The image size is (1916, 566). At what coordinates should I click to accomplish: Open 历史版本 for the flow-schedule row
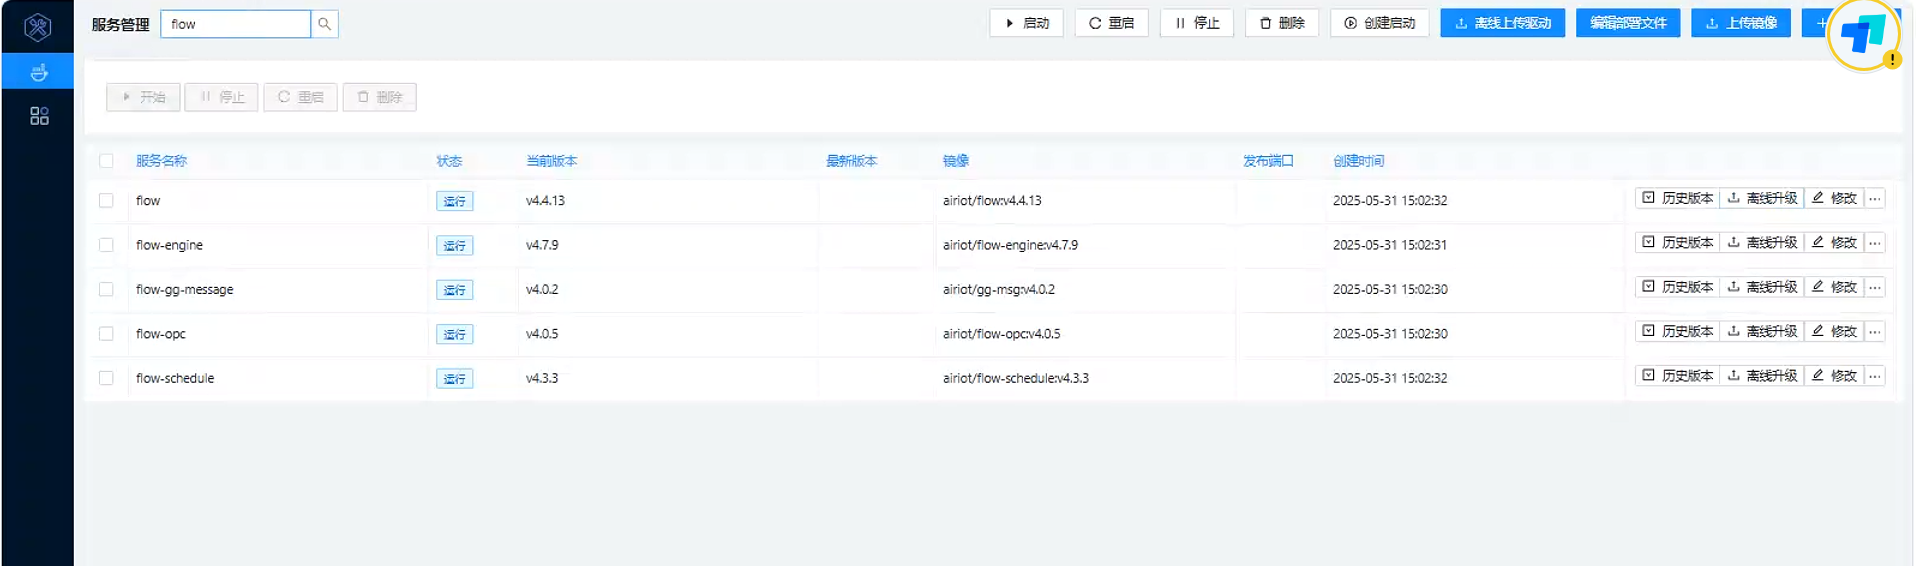[x=1677, y=376]
